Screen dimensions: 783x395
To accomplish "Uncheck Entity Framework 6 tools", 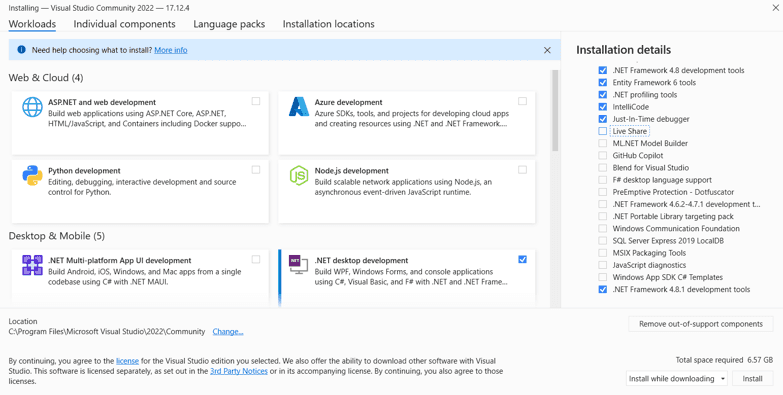I will 603,82.
